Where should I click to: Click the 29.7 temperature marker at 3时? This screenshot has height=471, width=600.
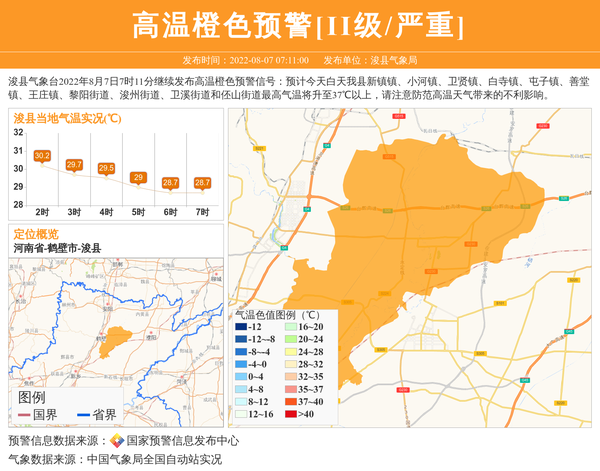click(x=74, y=165)
